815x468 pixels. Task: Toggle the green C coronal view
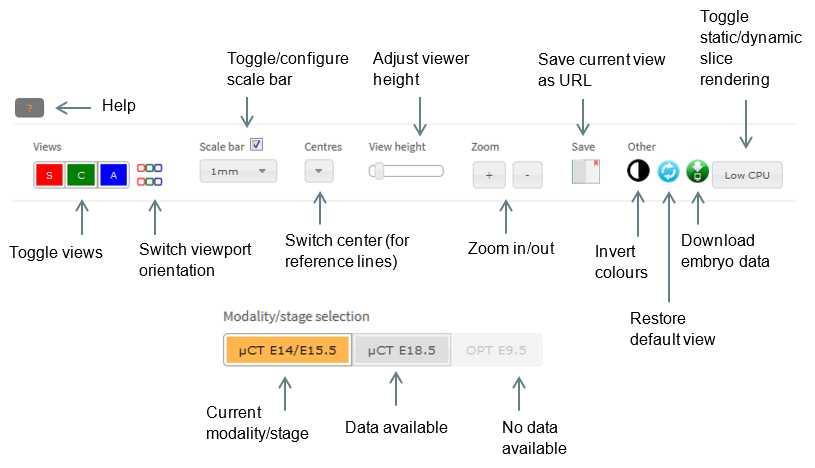81,175
